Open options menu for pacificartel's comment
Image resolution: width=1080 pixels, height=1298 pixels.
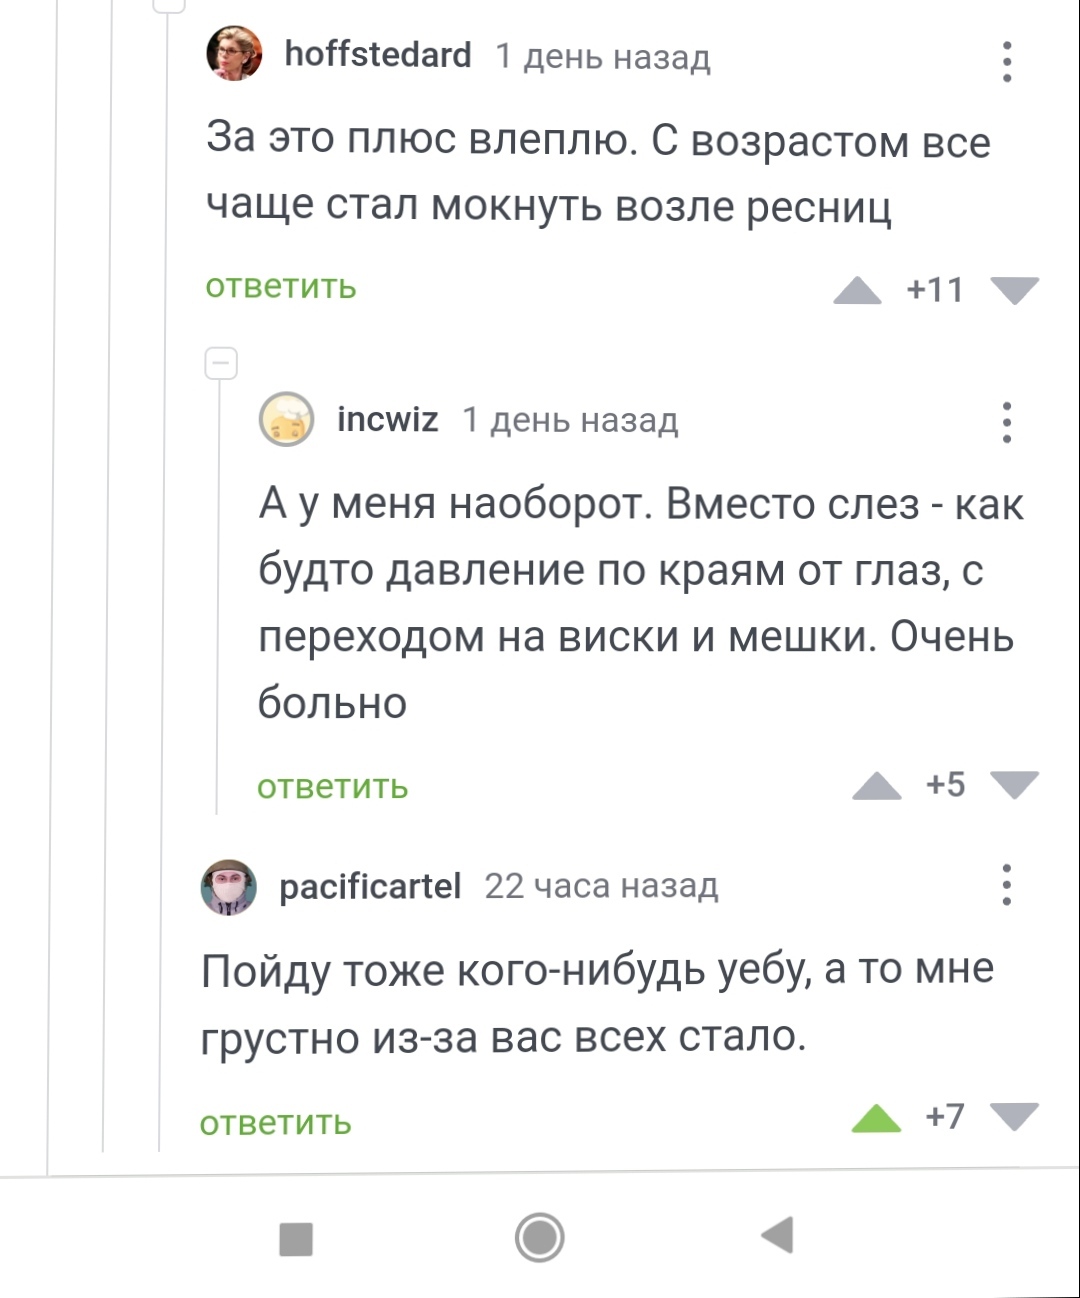coord(1006,885)
